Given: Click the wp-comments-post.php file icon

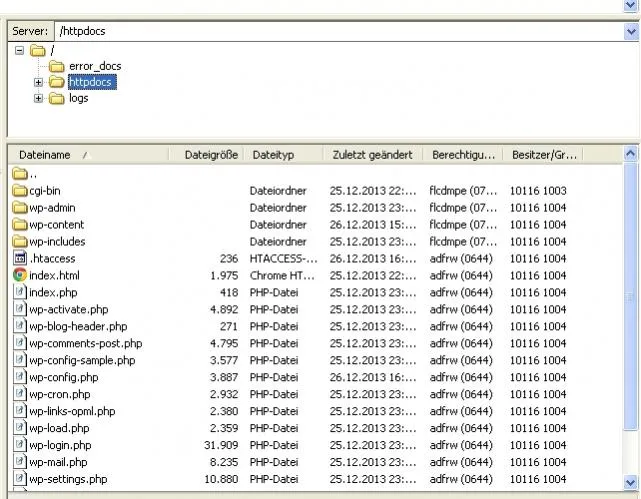Looking at the screenshot, I should (x=20, y=343).
